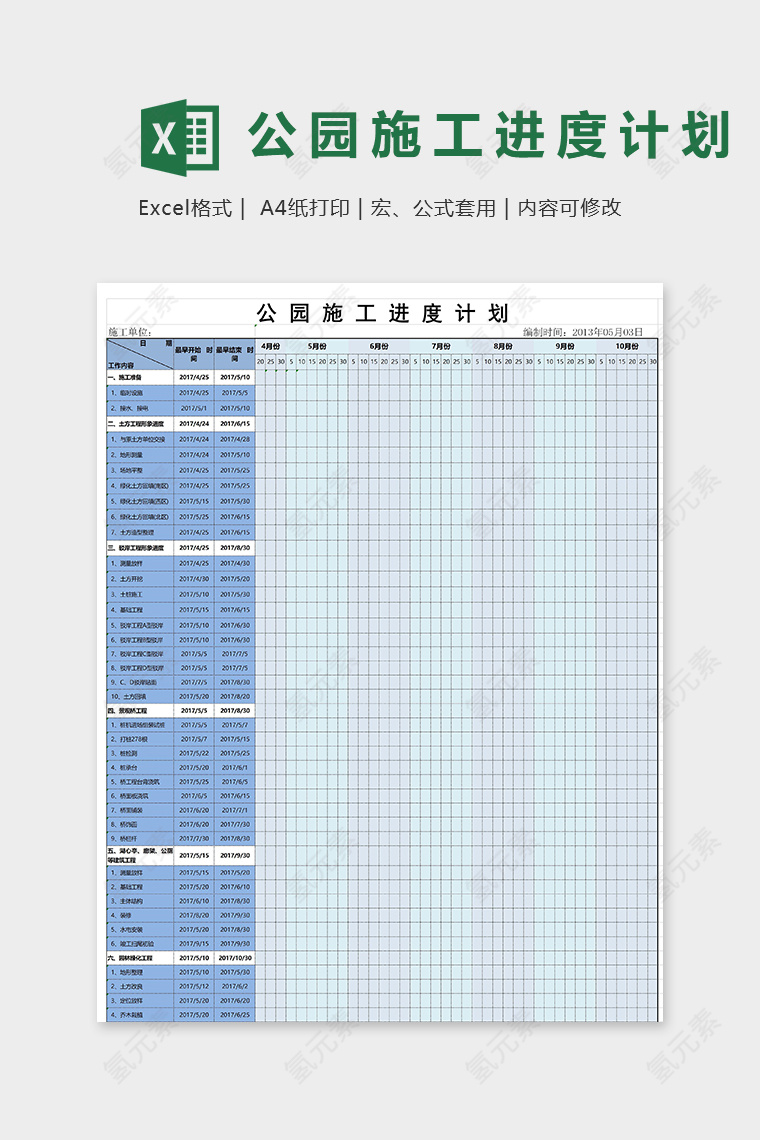Click the 2、地形测量 row label
Viewport: 760px width, 1140px height.
[127, 455]
